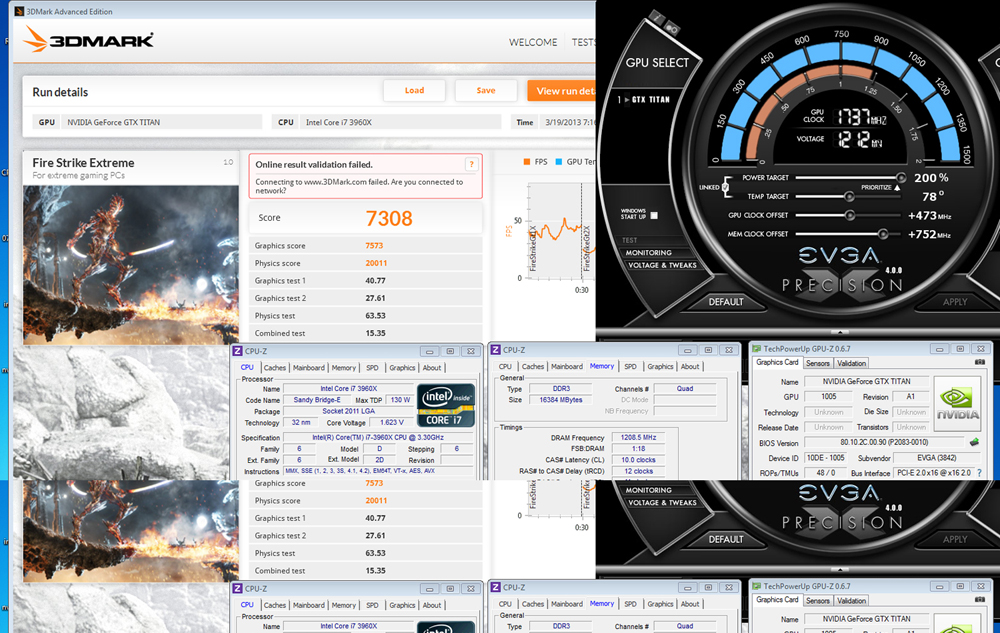This screenshot has width=1000, height=633.
Task: Click the Load button in Run details
Action: coord(415,91)
